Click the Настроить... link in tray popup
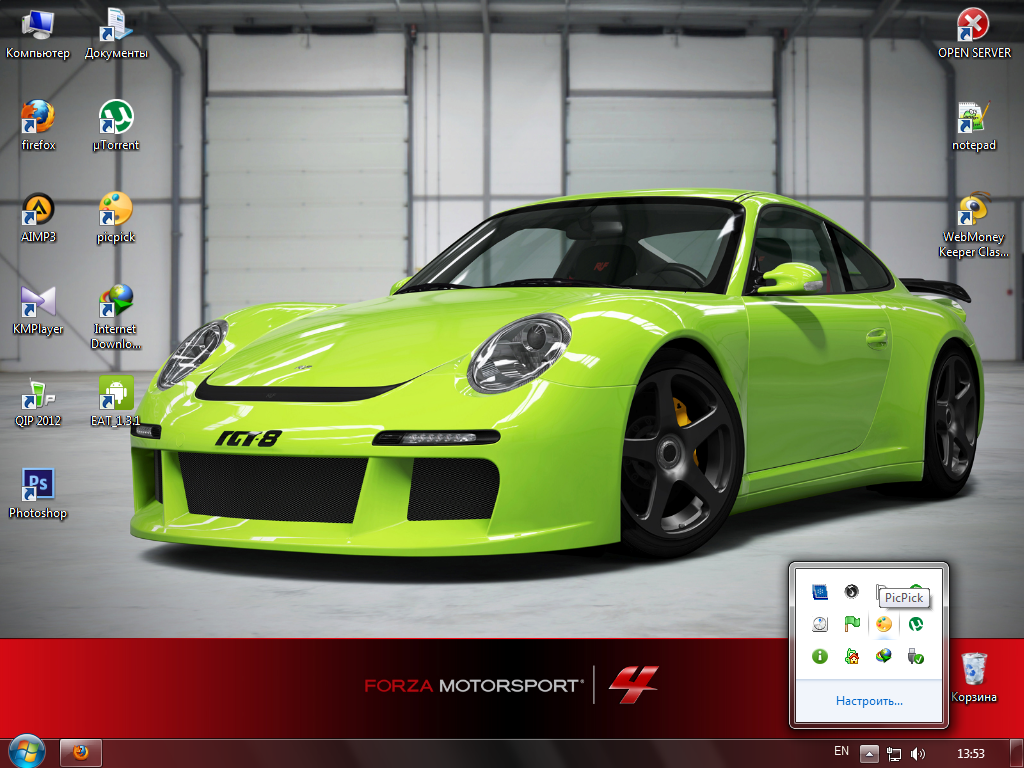 point(869,701)
